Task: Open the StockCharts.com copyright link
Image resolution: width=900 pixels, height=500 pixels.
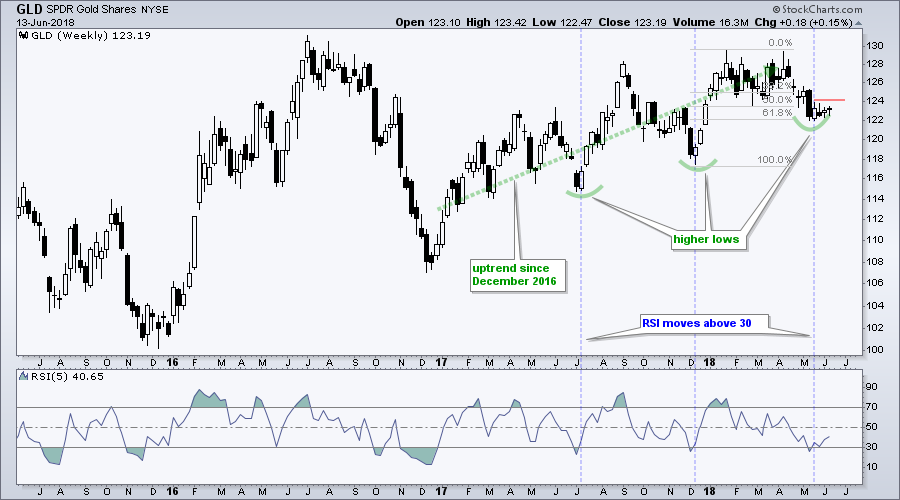Action: (817, 9)
